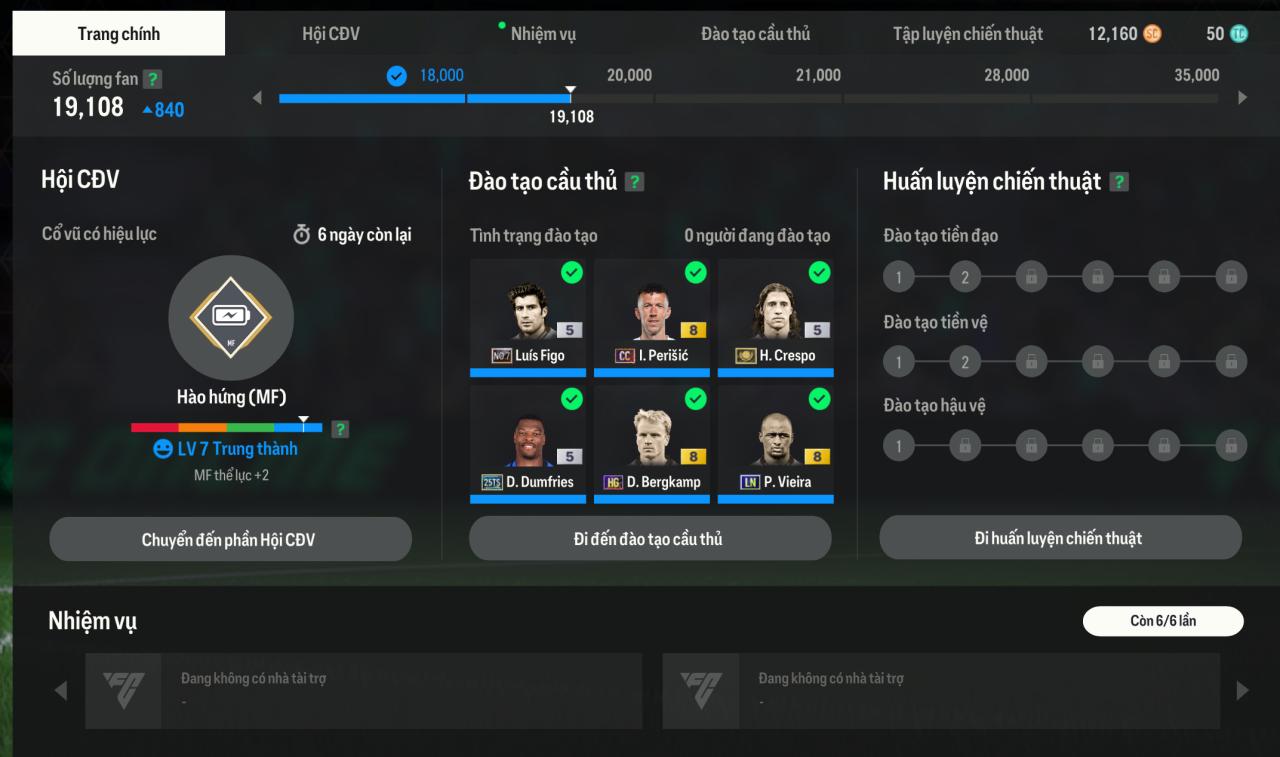Click the Hào hứng (MF) cheer badge icon
This screenshot has width=1280, height=757.
coord(231,317)
